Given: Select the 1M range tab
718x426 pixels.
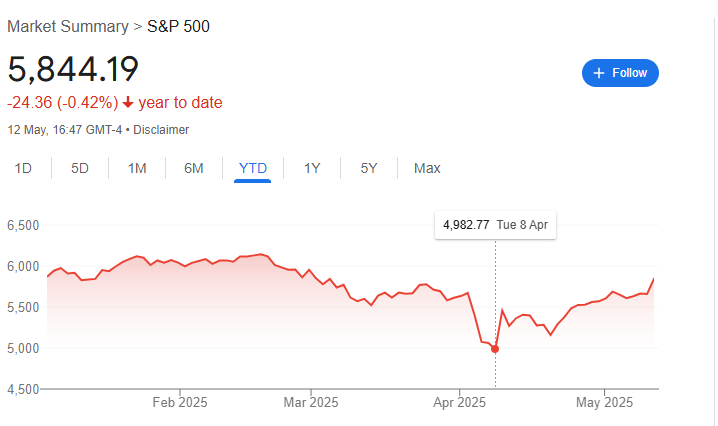Looking at the screenshot, I should [137, 168].
